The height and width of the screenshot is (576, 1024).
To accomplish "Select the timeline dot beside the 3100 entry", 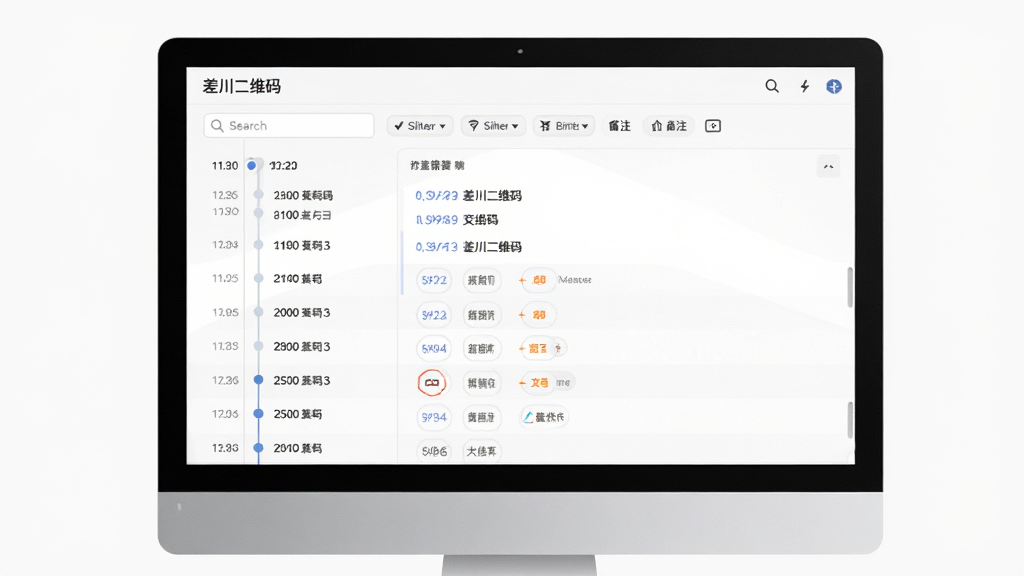I will (x=259, y=214).
